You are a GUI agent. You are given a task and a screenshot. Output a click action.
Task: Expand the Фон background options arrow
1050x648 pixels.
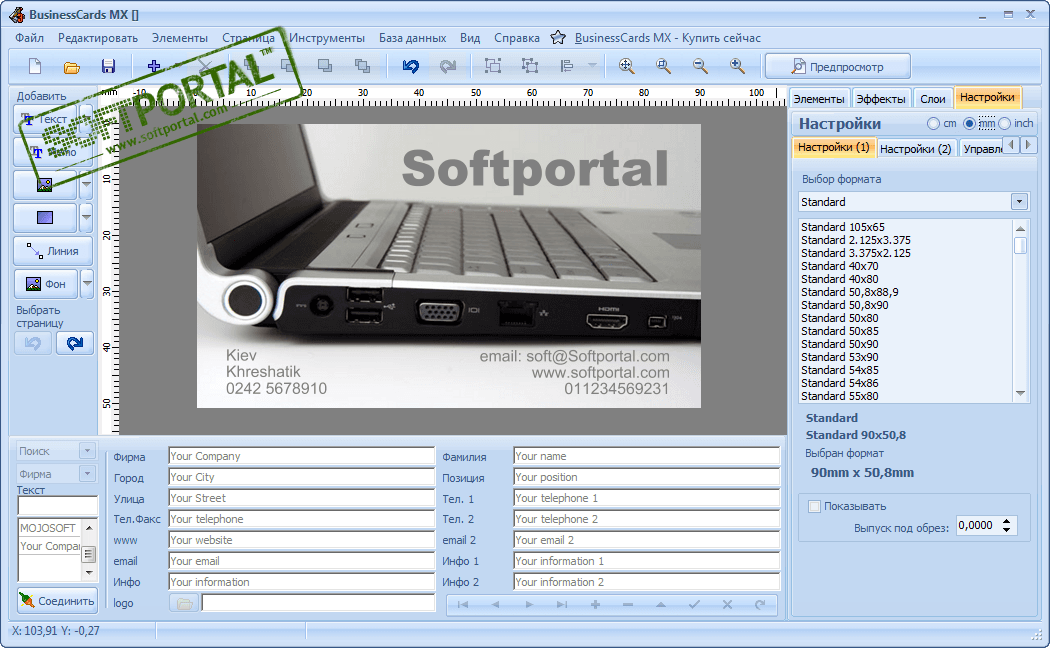(x=87, y=284)
